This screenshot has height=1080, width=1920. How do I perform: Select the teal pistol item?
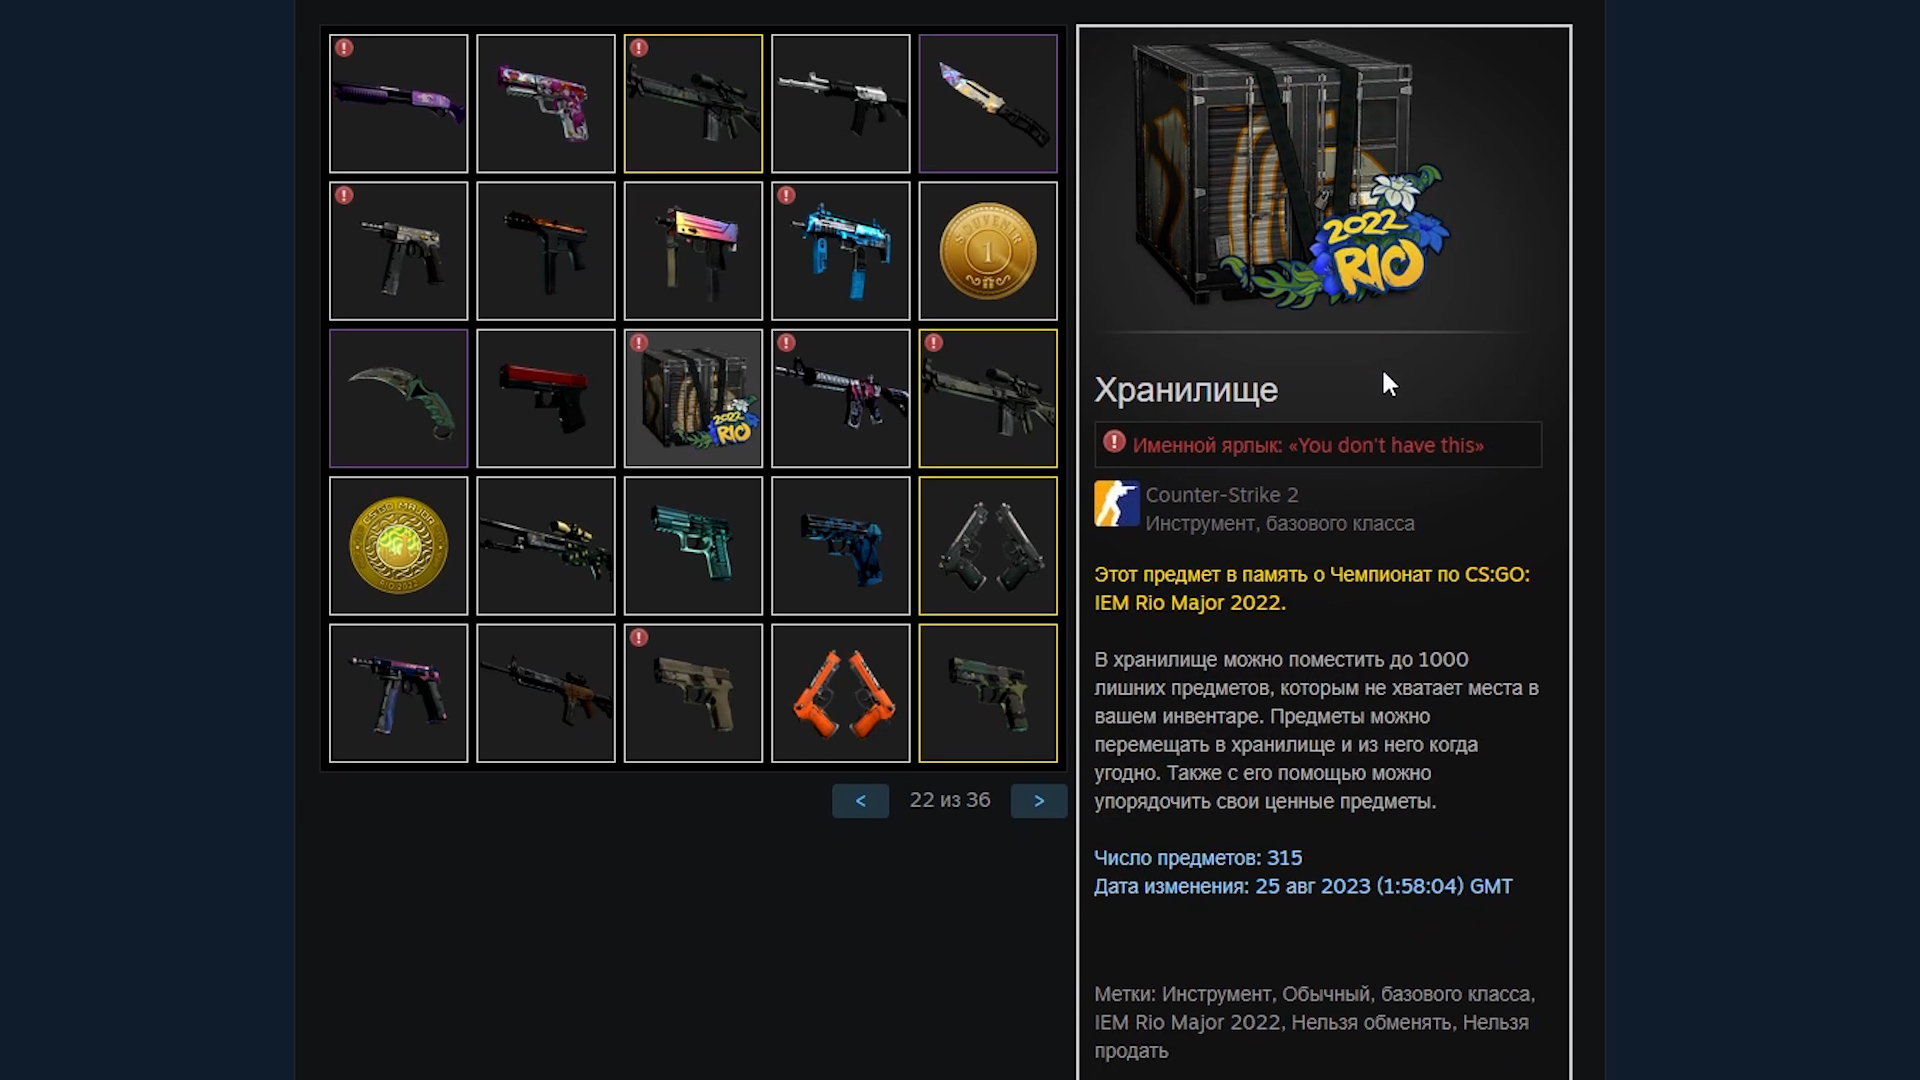[693, 546]
